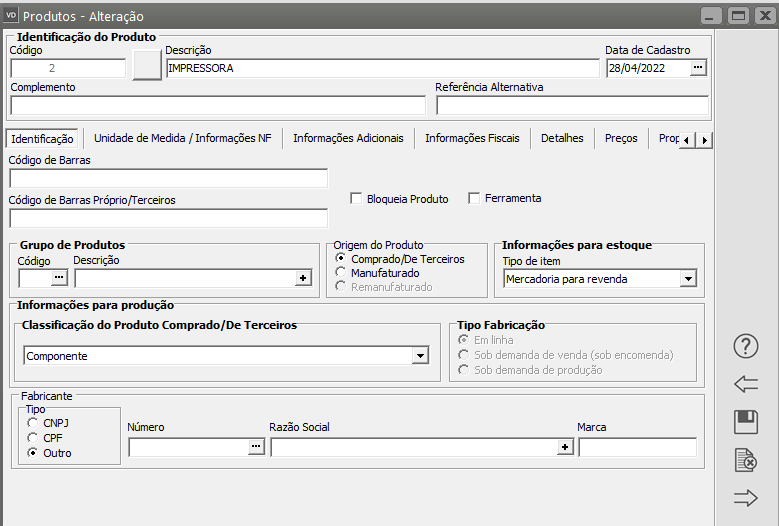This screenshot has width=779, height=526.
Task: Choose CNPJ as manufacturer type
Action: 33,423
